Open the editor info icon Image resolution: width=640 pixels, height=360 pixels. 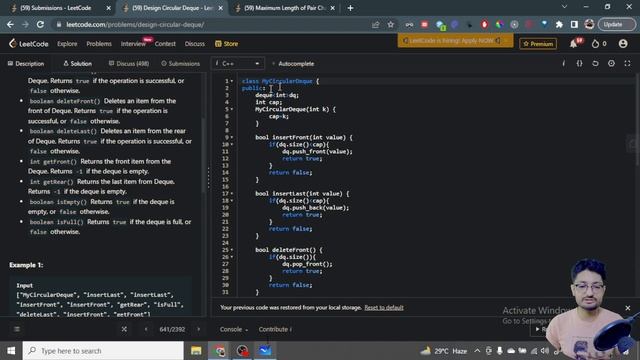click(564, 63)
